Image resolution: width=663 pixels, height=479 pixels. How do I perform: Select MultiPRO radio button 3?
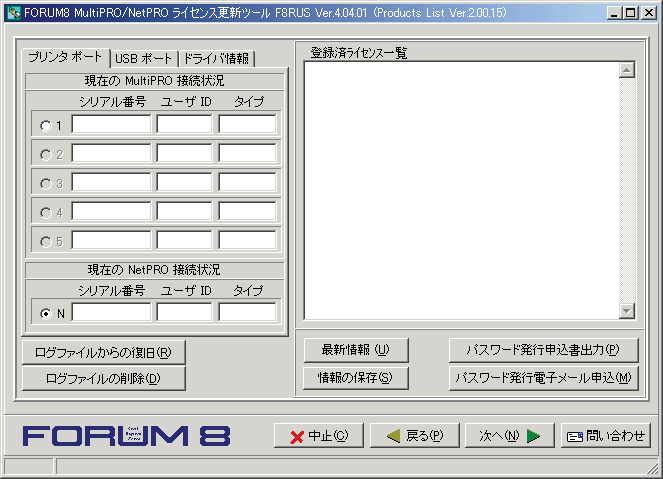point(46,184)
